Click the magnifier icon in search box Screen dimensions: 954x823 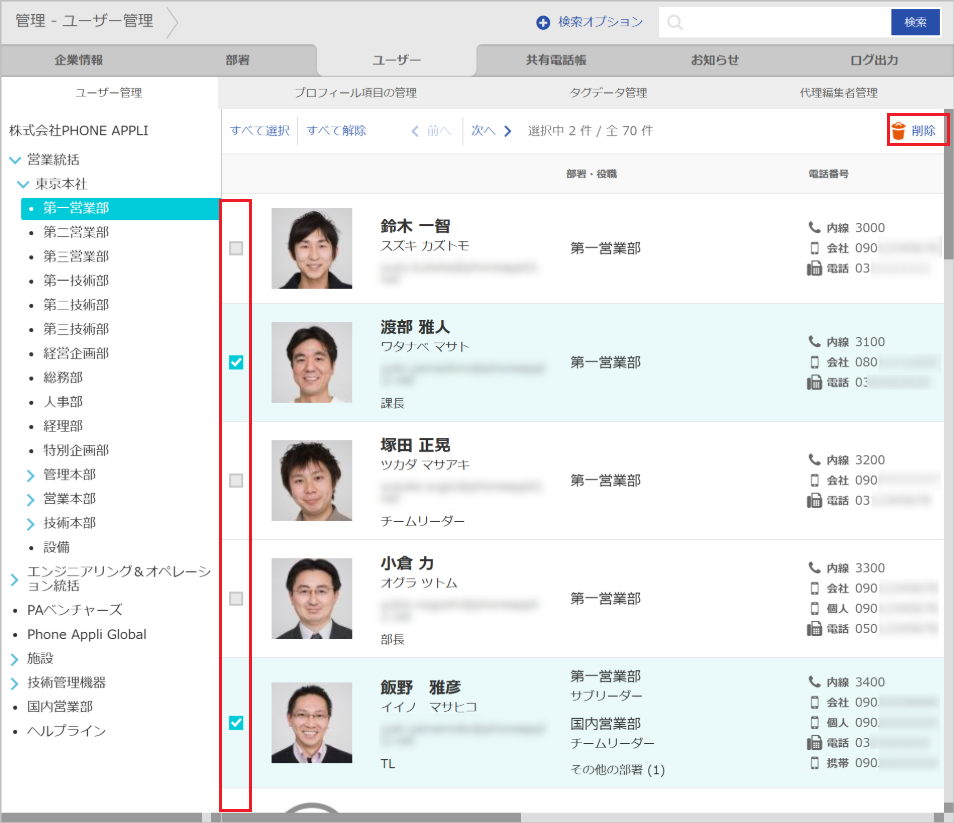pyautogui.click(x=676, y=22)
